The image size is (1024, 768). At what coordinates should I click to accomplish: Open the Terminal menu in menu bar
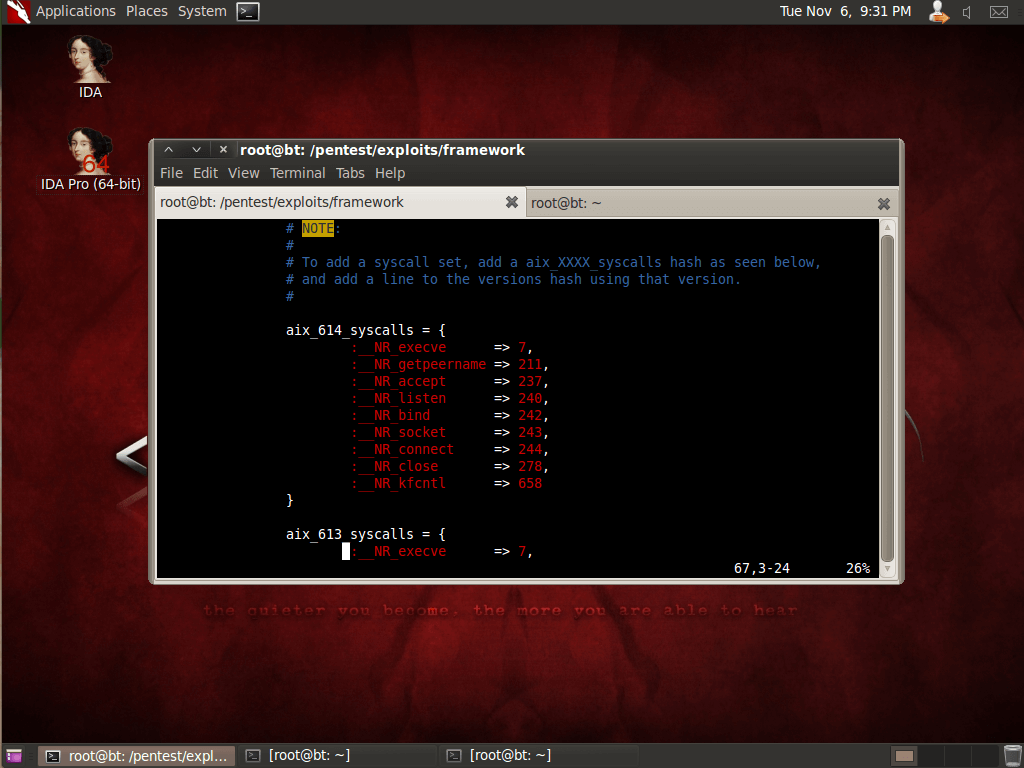[297, 173]
